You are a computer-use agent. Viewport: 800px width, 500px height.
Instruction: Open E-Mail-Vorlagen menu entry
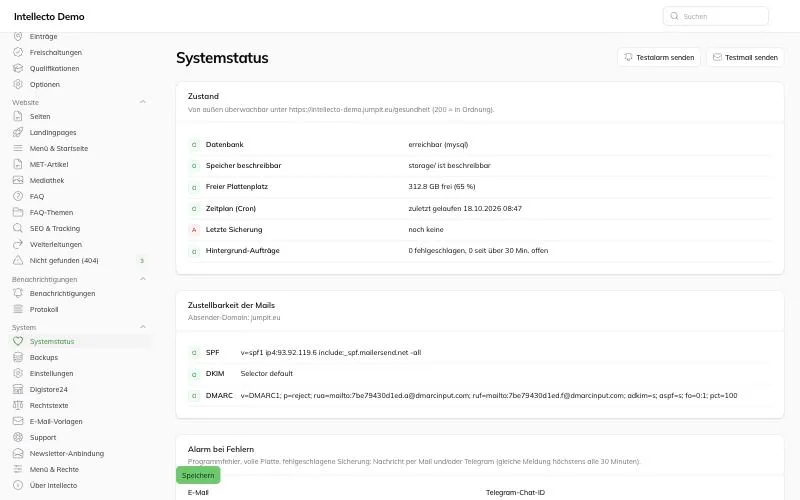pos(56,421)
